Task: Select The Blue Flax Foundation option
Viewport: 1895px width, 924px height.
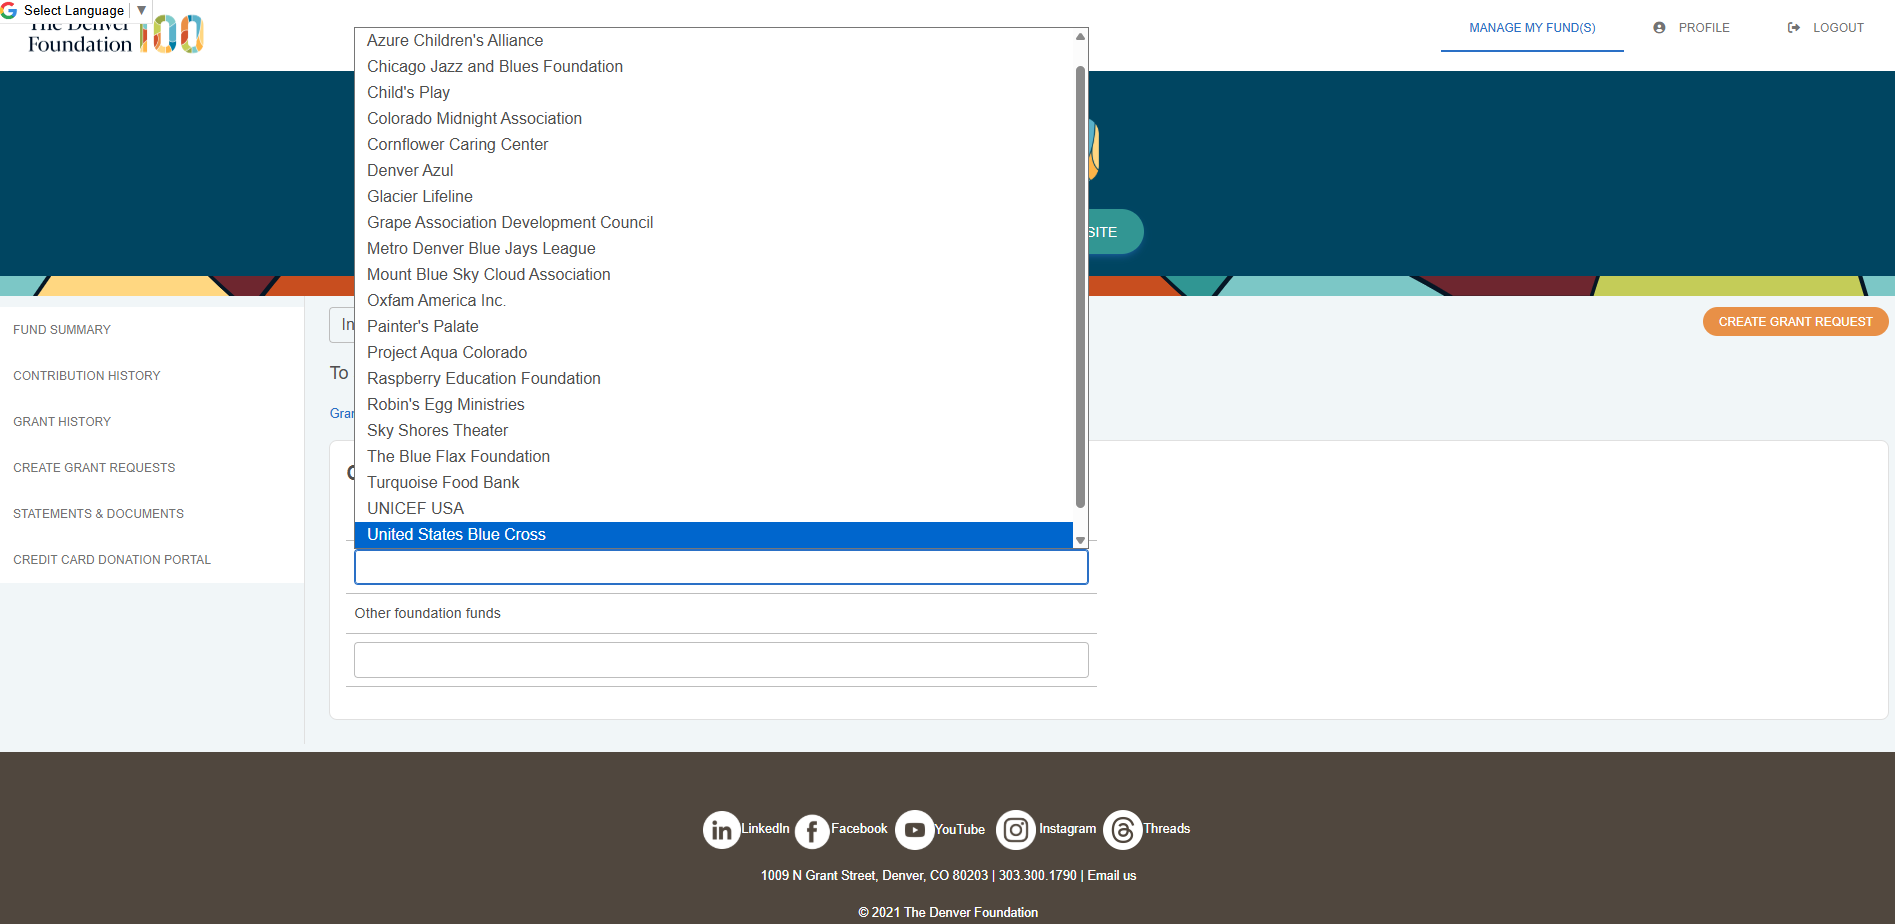Action: (x=714, y=457)
